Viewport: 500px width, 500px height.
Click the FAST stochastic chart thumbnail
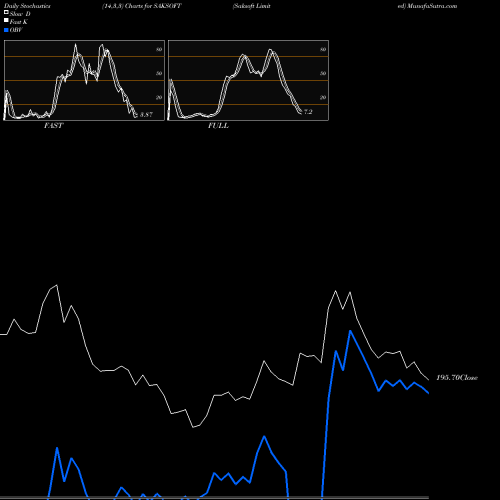pyautogui.click(x=84, y=80)
